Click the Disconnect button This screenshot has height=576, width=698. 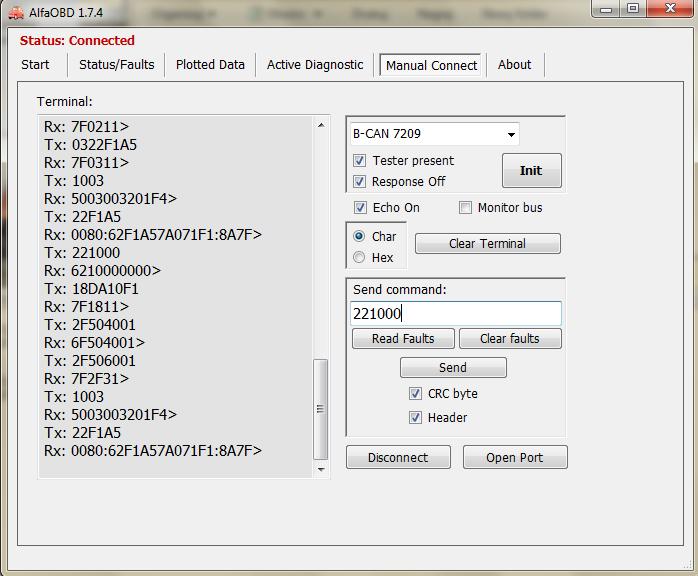(398, 457)
